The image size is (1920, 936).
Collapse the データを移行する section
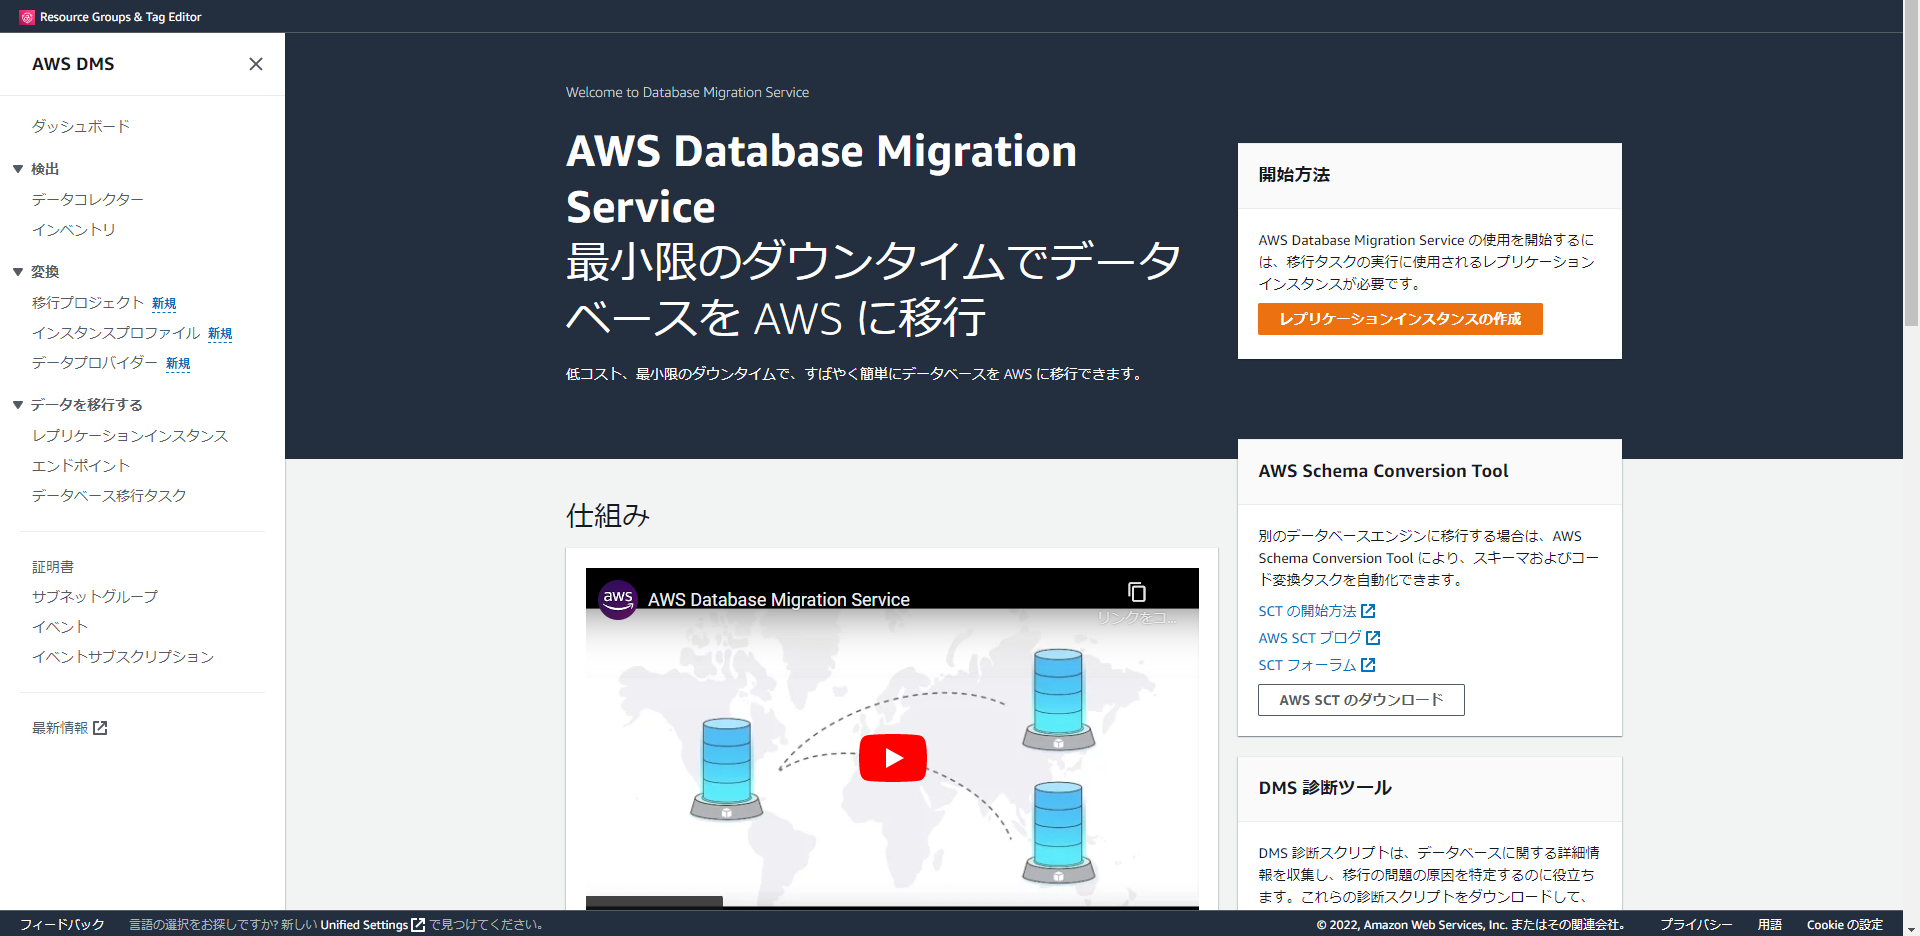pyautogui.click(x=18, y=405)
